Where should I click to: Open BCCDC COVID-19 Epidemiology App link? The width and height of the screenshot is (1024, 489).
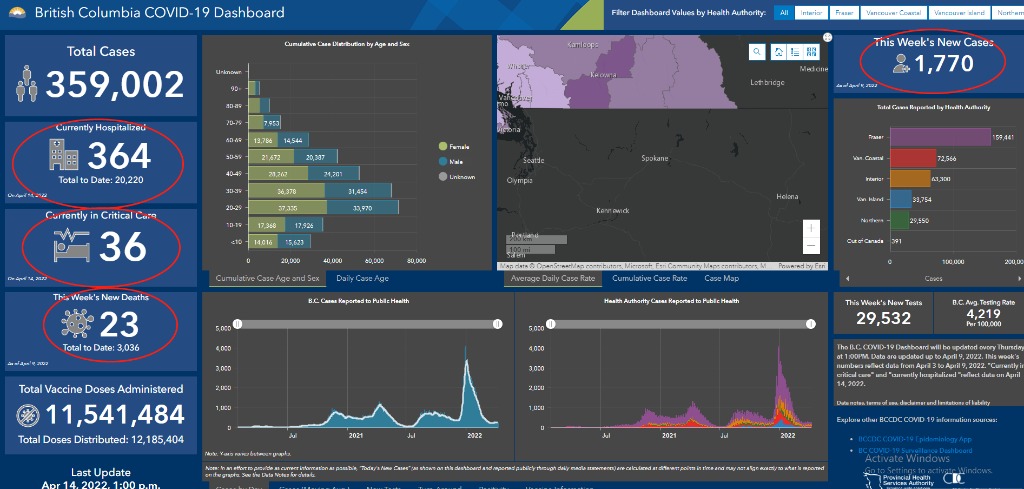pos(914,439)
